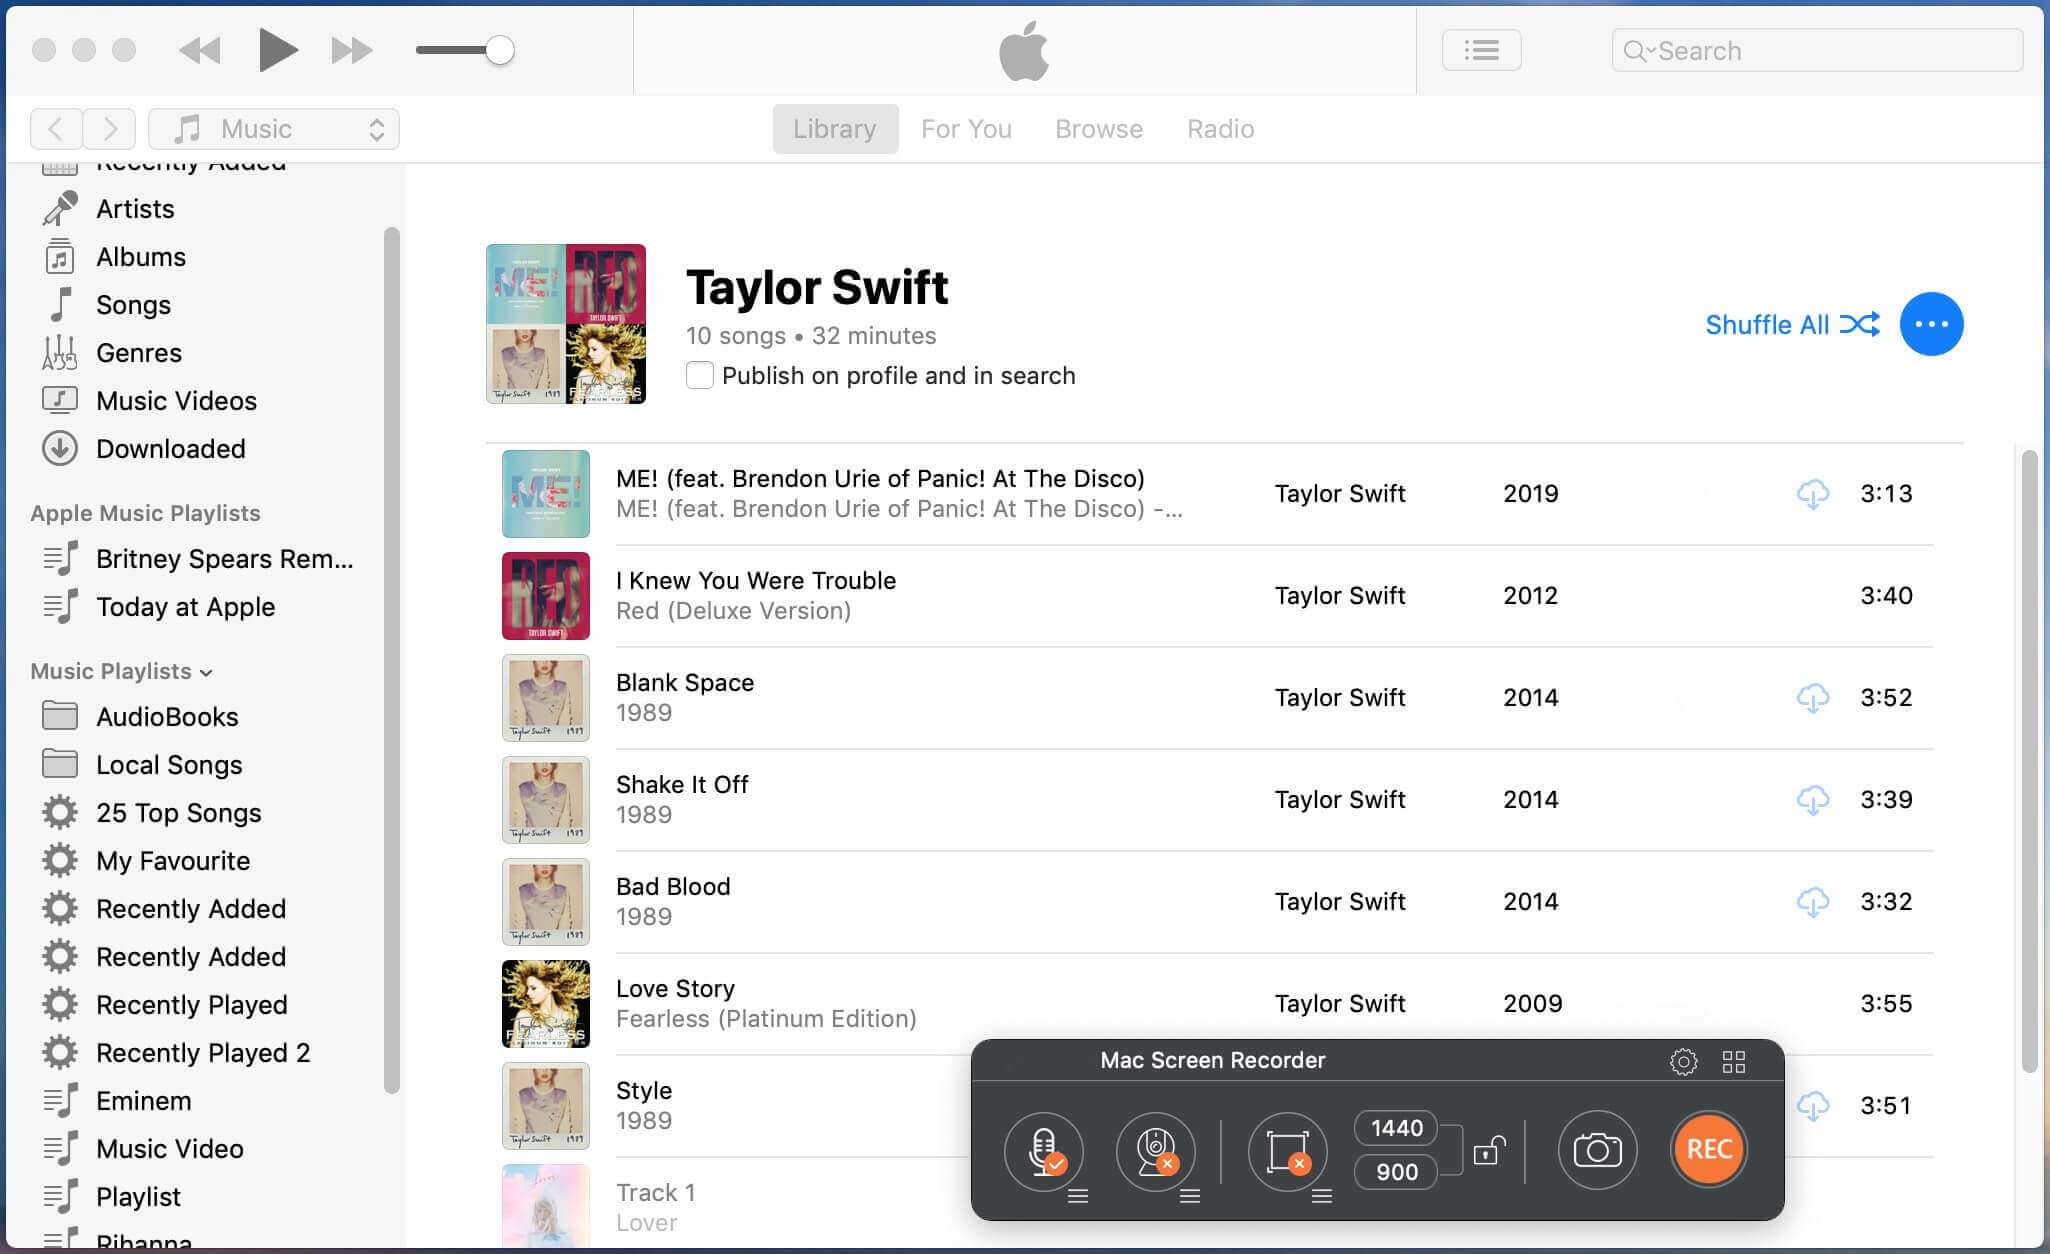This screenshot has height=1254, width=2050.
Task: Open the For You section
Action: 966,127
